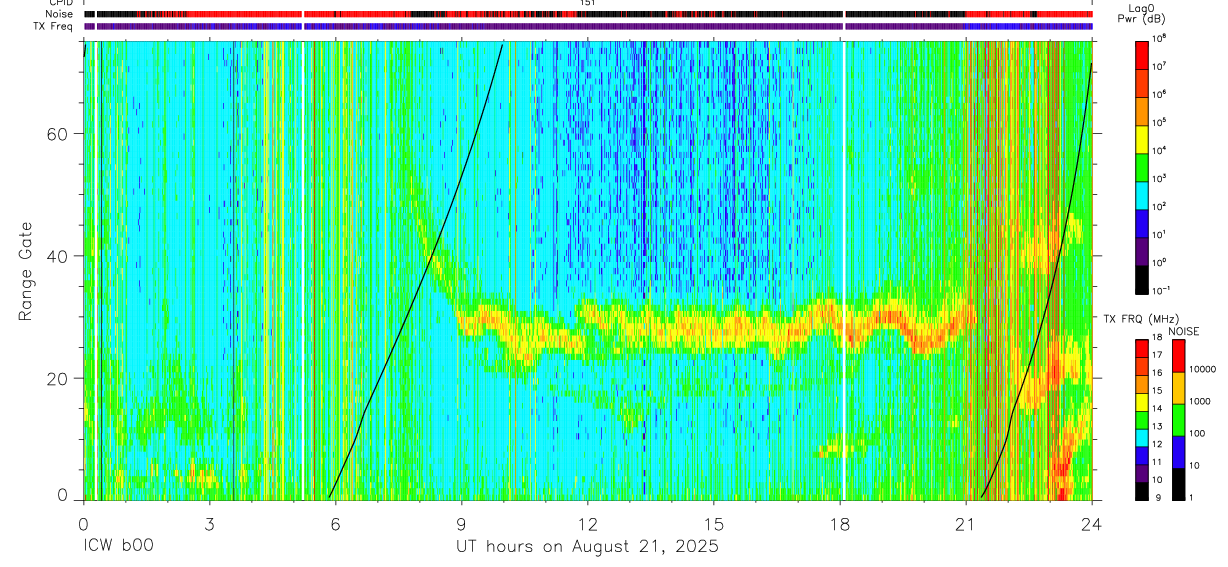The height and width of the screenshot is (567, 1228).
Task: Click x-axis tick label 18
Action: [x=840, y=523]
